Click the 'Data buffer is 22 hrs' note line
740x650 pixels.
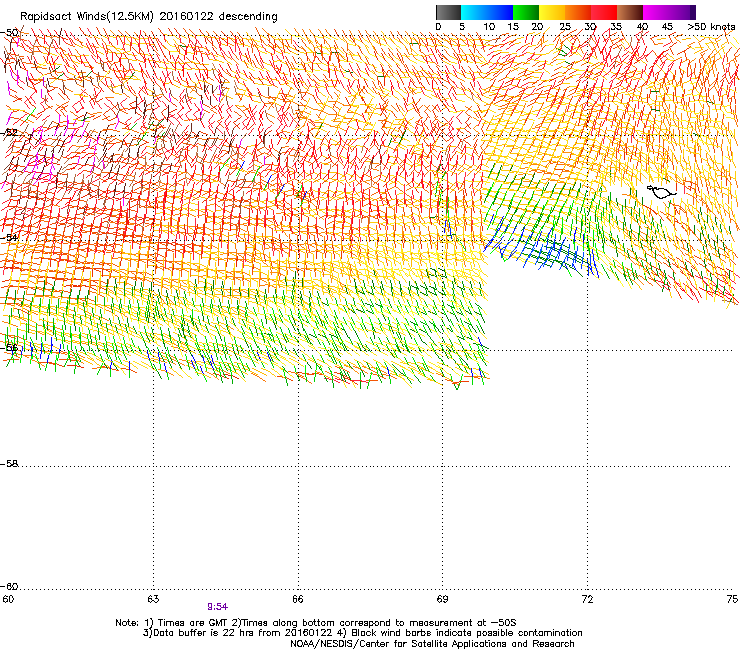[362, 633]
